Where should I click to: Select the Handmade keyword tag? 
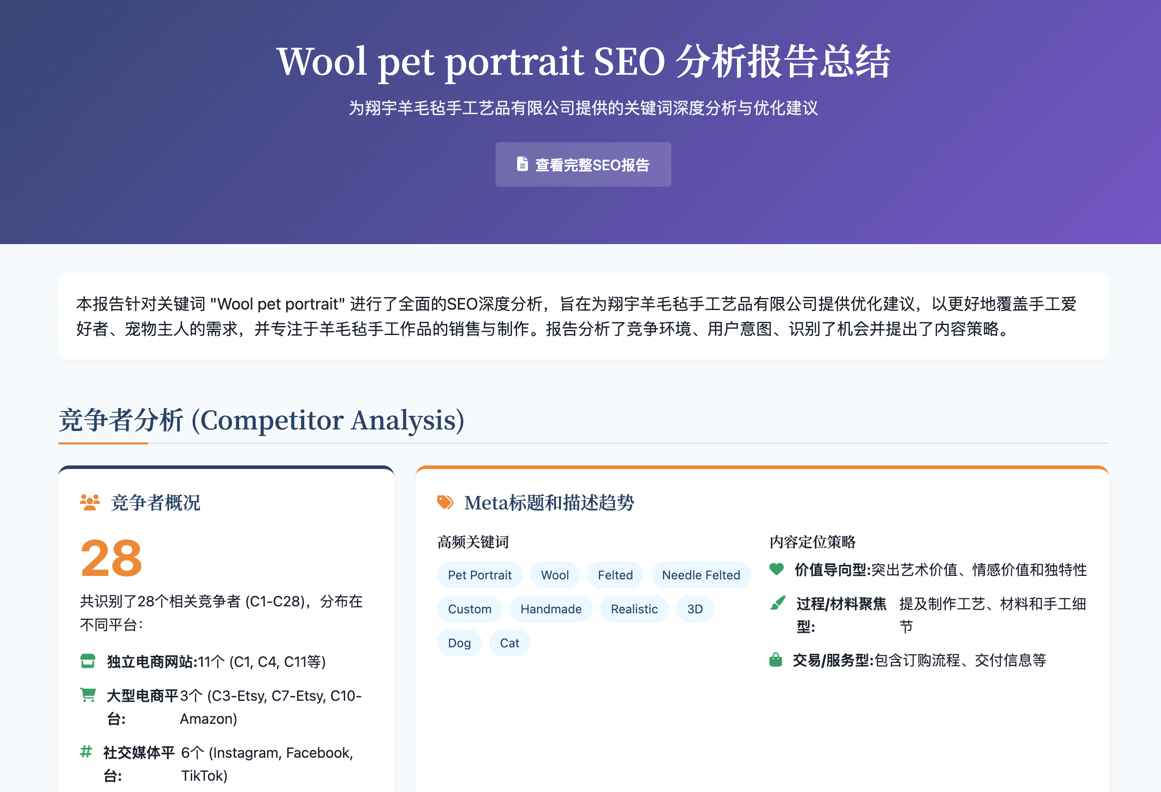pyautogui.click(x=551, y=609)
